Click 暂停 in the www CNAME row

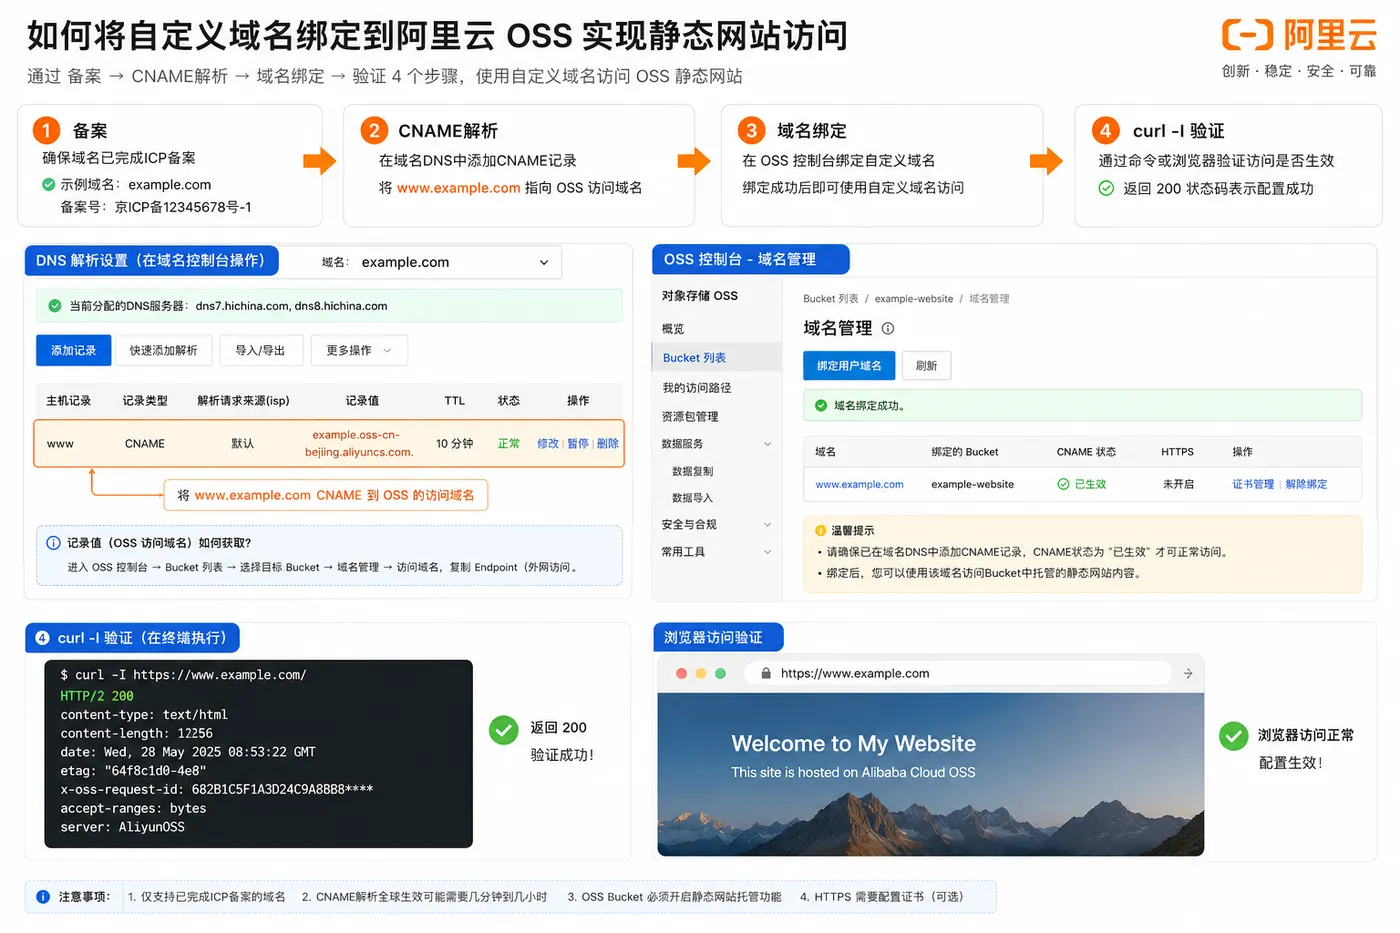tap(578, 444)
